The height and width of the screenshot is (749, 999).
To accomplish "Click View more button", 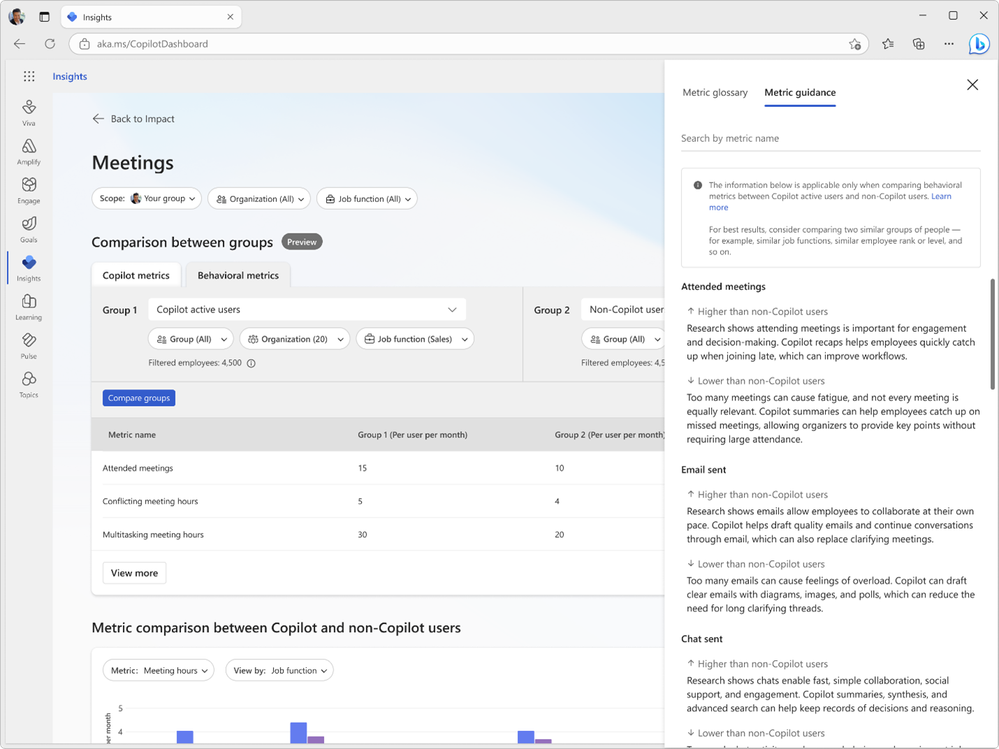I will [134, 573].
